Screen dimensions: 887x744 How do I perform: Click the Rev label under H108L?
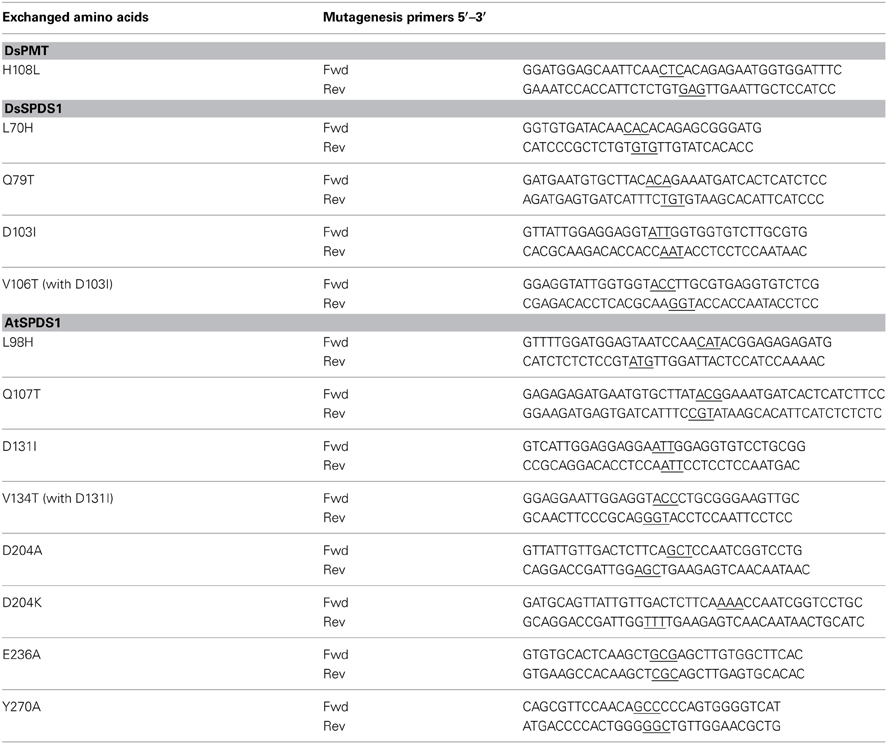point(334,89)
